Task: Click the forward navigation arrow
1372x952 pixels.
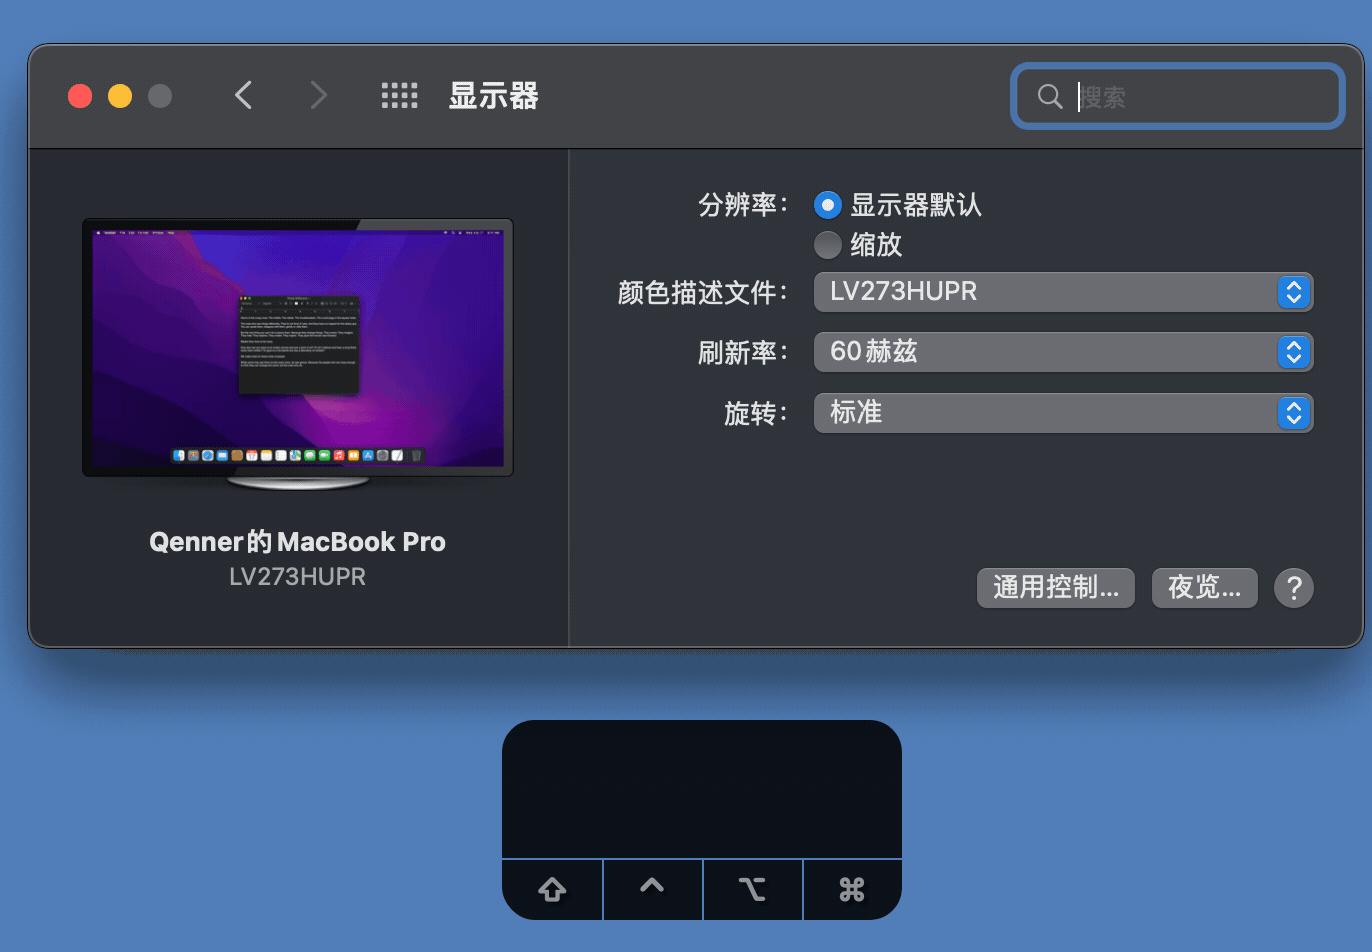Action: click(x=317, y=95)
